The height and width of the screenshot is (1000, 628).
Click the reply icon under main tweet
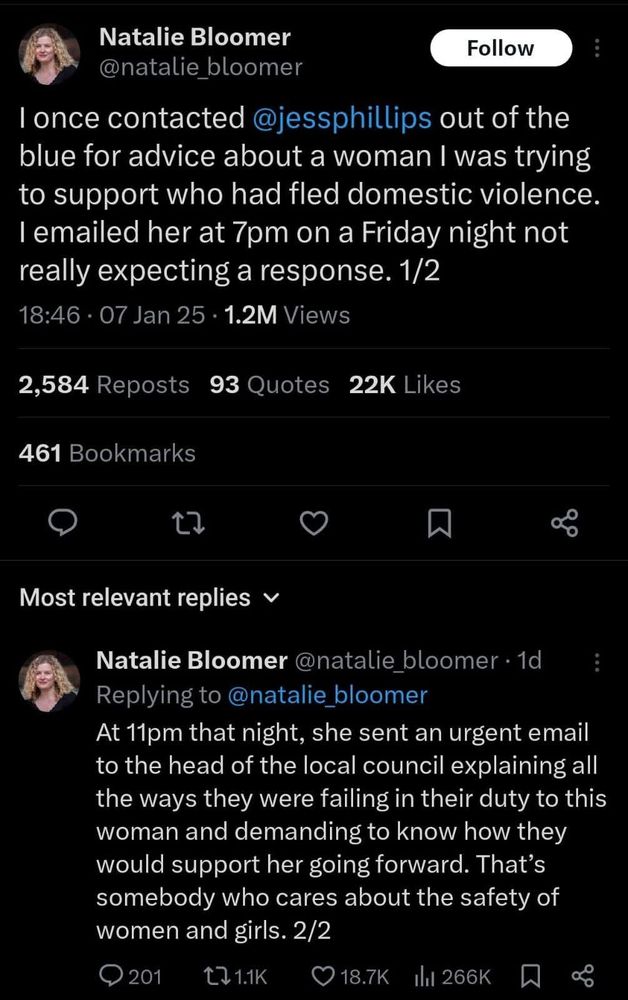click(64, 521)
